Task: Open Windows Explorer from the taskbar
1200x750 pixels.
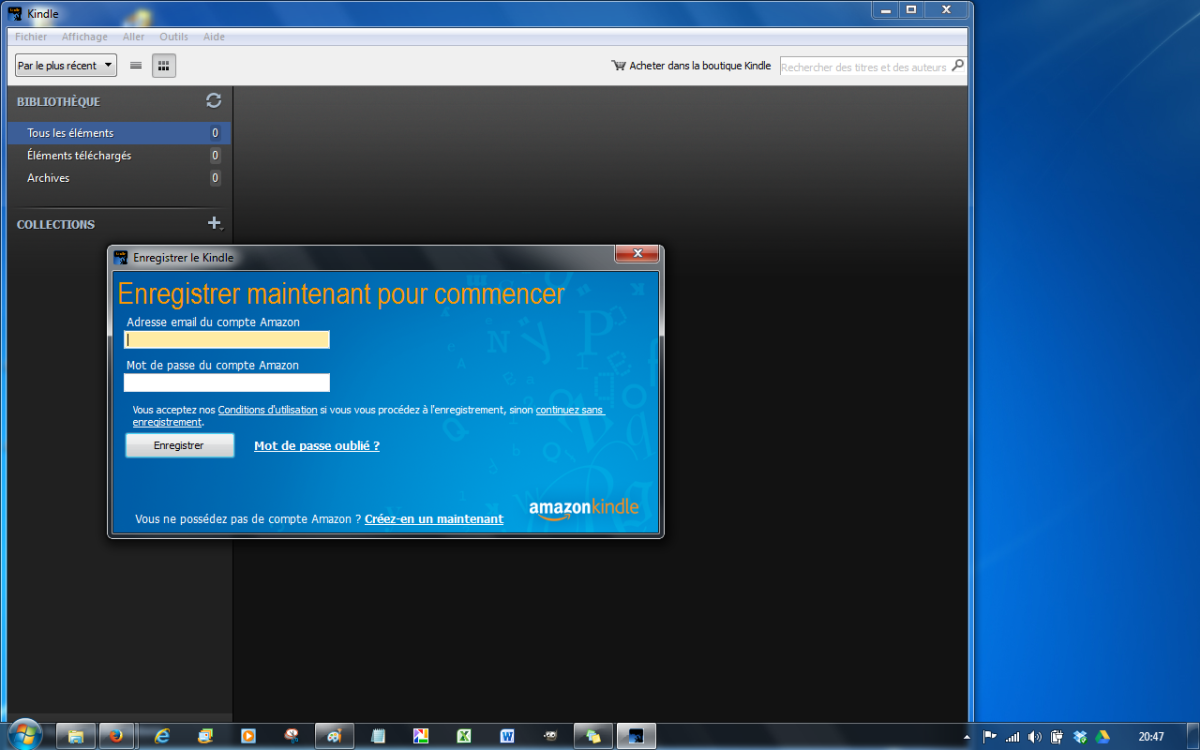Action: coord(76,736)
